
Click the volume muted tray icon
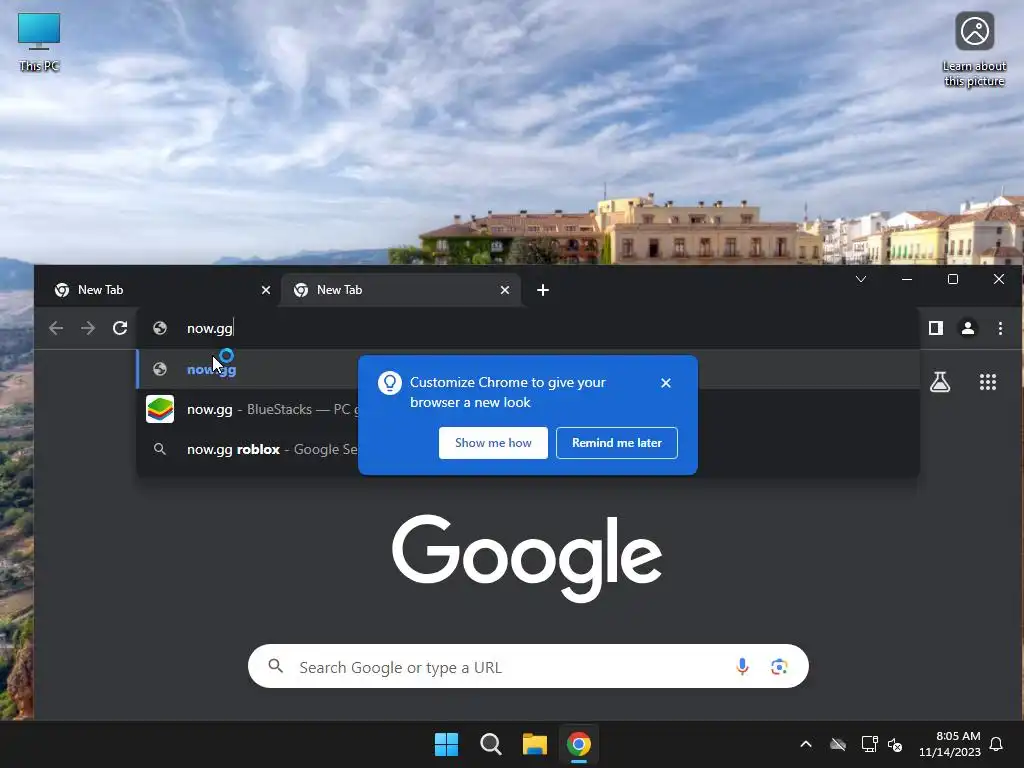(x=895, y=744)
